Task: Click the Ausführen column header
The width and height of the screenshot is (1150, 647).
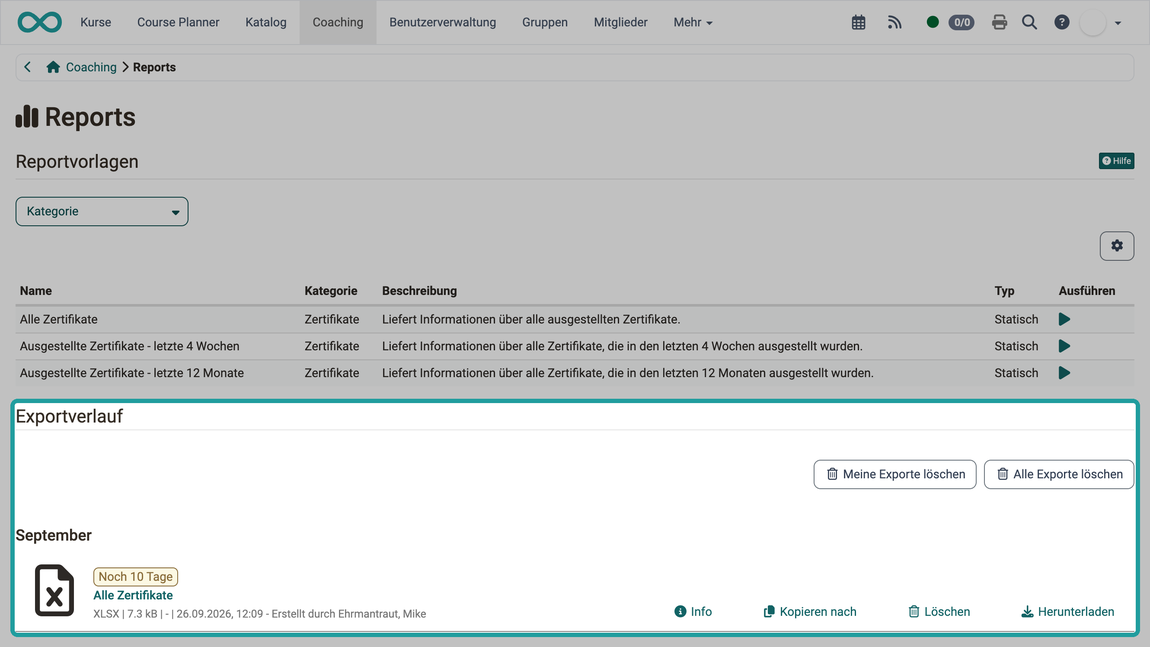Action: [1087, 290]
